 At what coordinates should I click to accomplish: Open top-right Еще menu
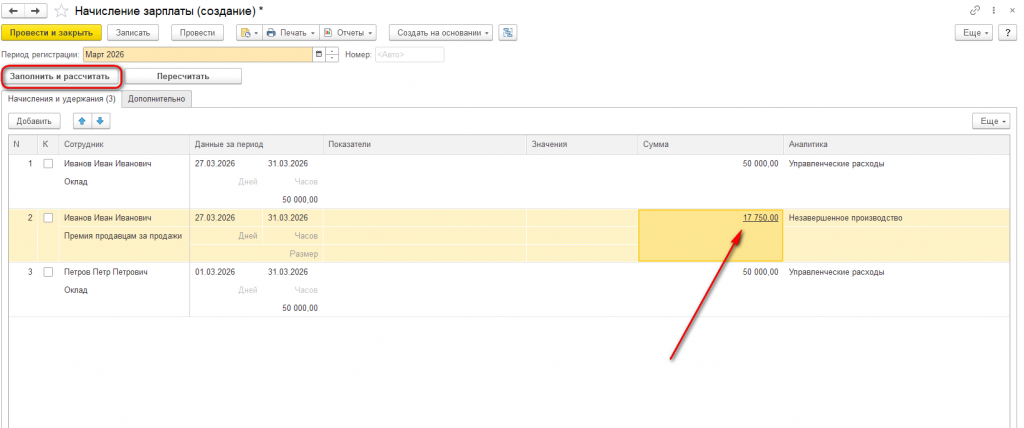974,33
